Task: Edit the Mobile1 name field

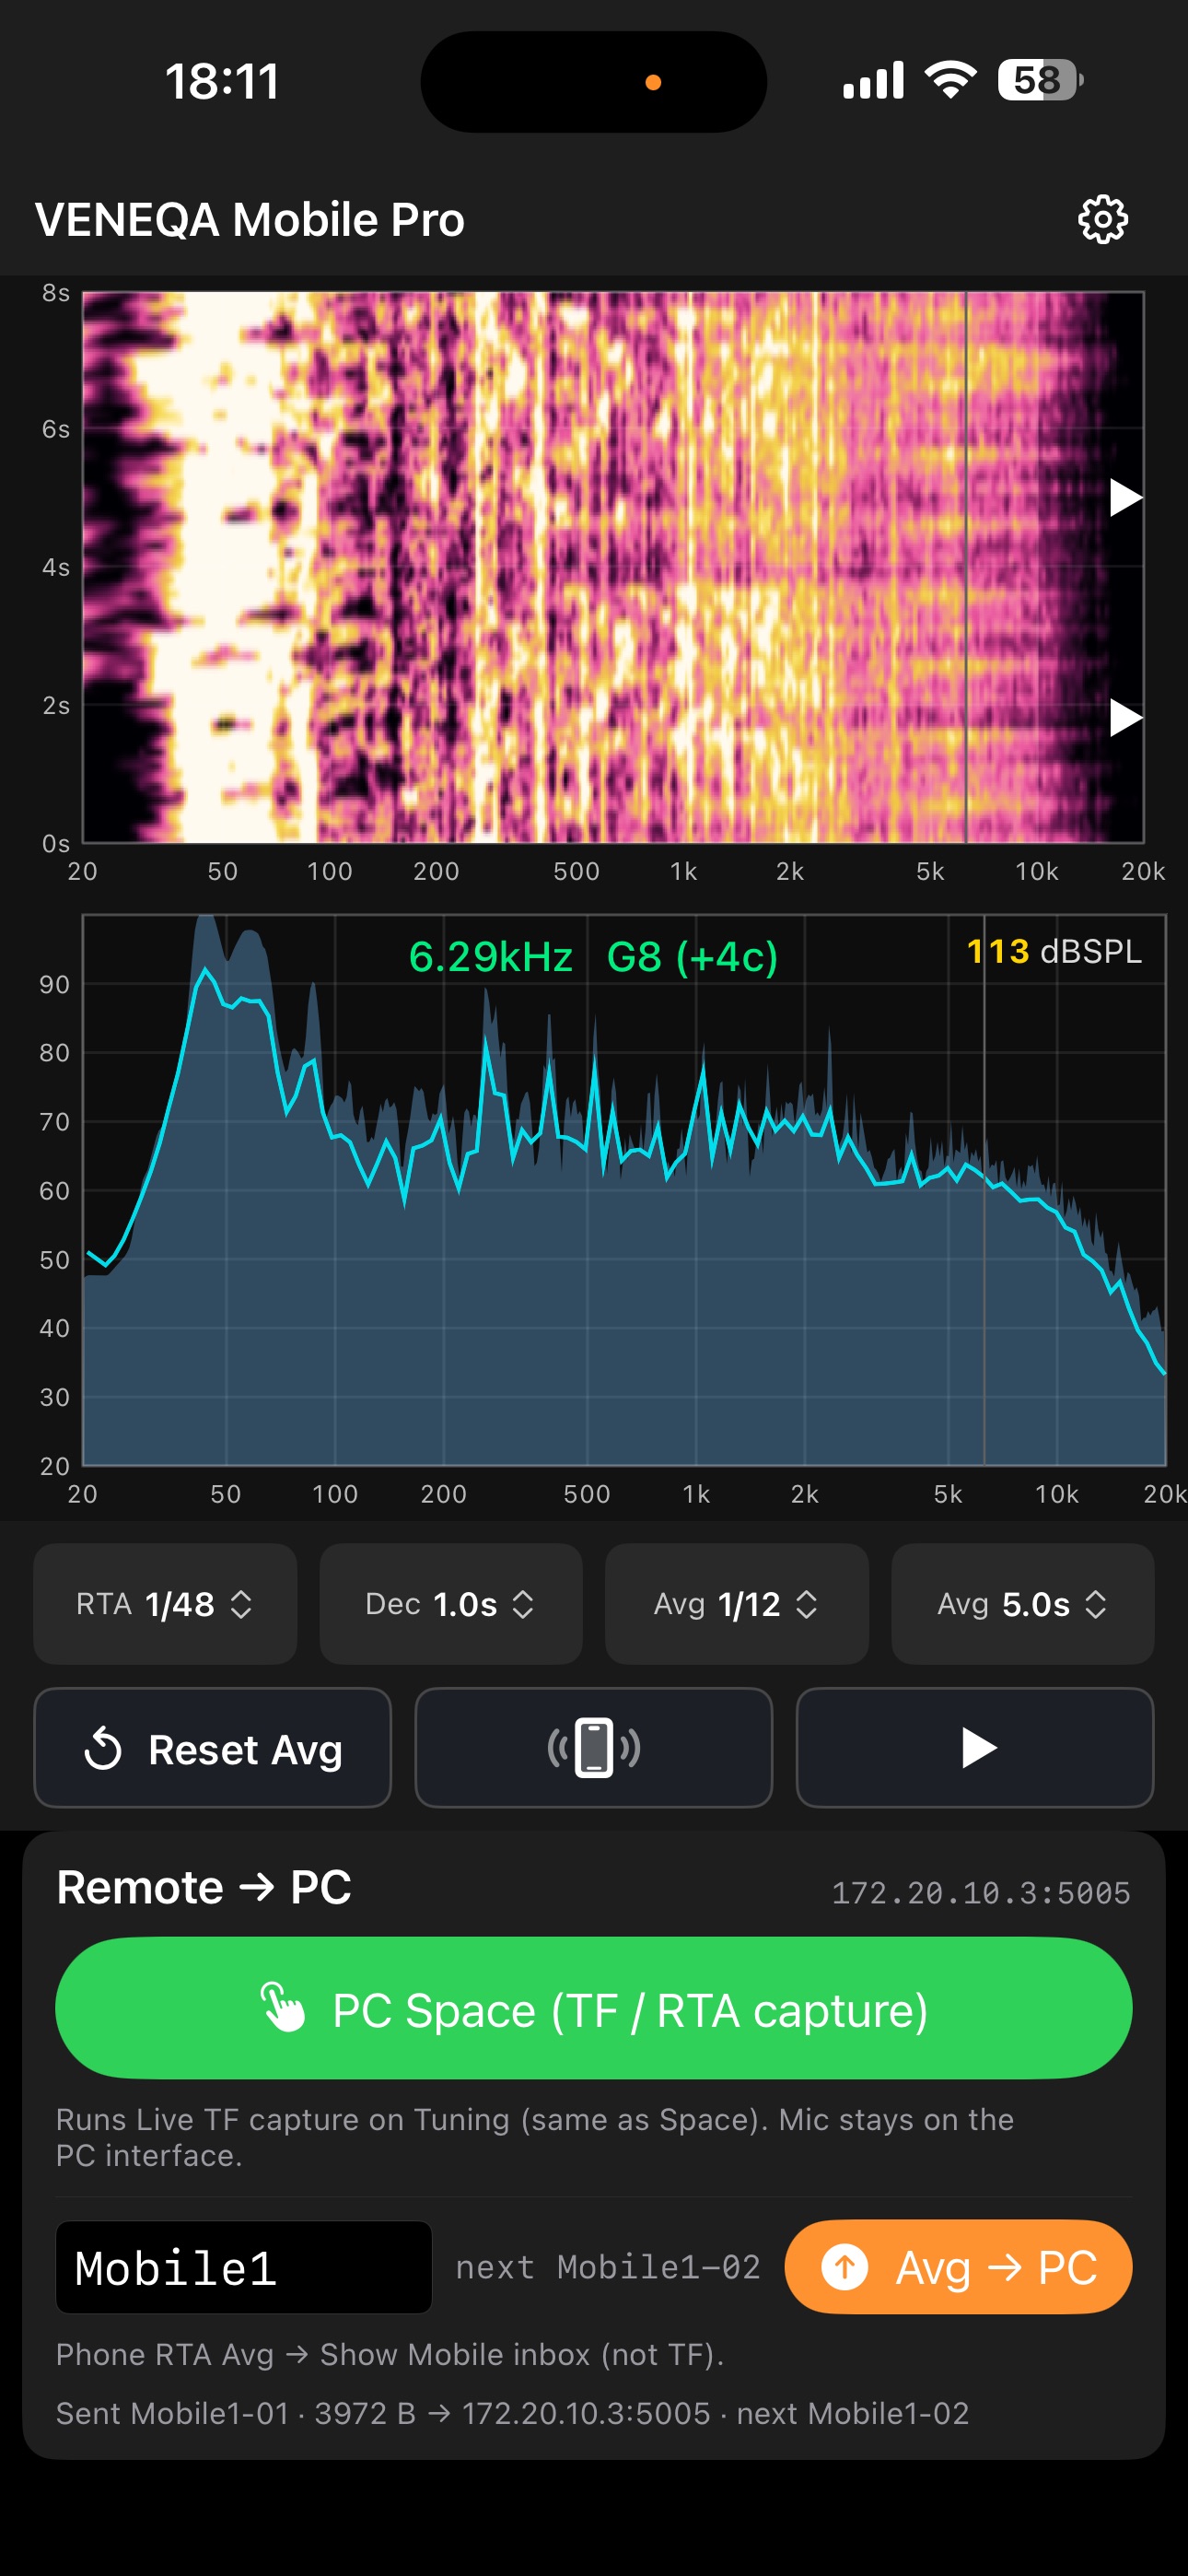Action: click(x=244, y=2267)
